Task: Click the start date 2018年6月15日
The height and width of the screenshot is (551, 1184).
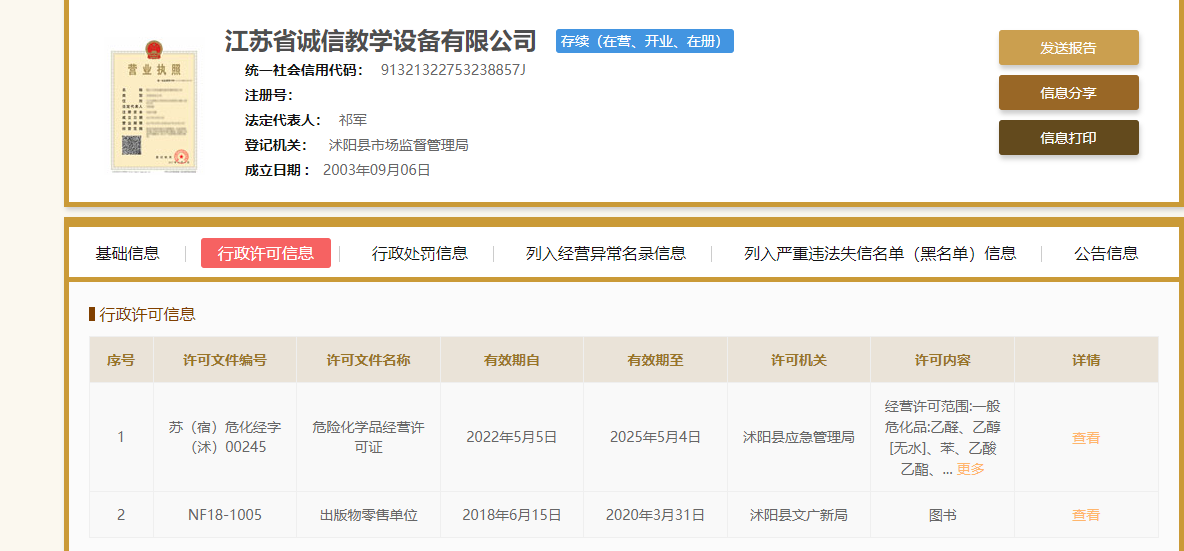Action: 512,515
